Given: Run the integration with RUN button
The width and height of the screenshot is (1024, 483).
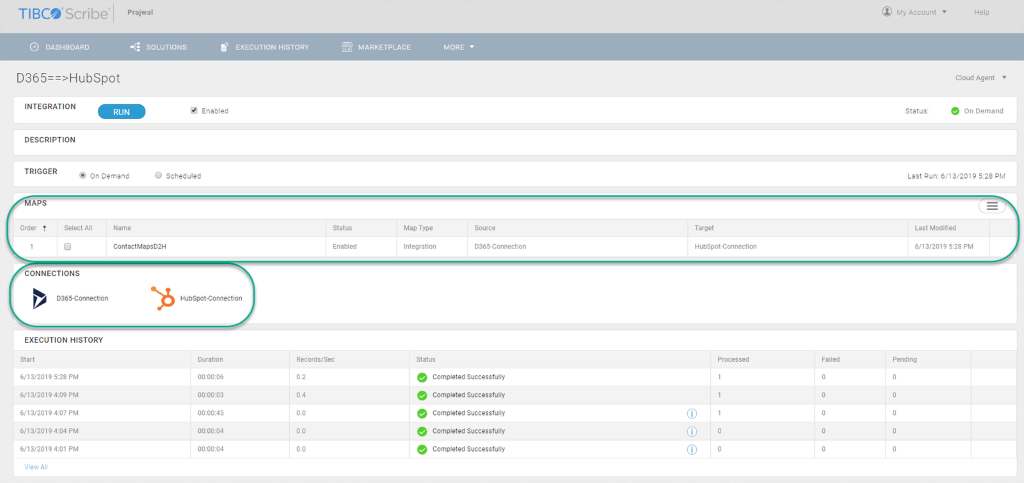Looking at the screenshot, I should pos(121,112).
